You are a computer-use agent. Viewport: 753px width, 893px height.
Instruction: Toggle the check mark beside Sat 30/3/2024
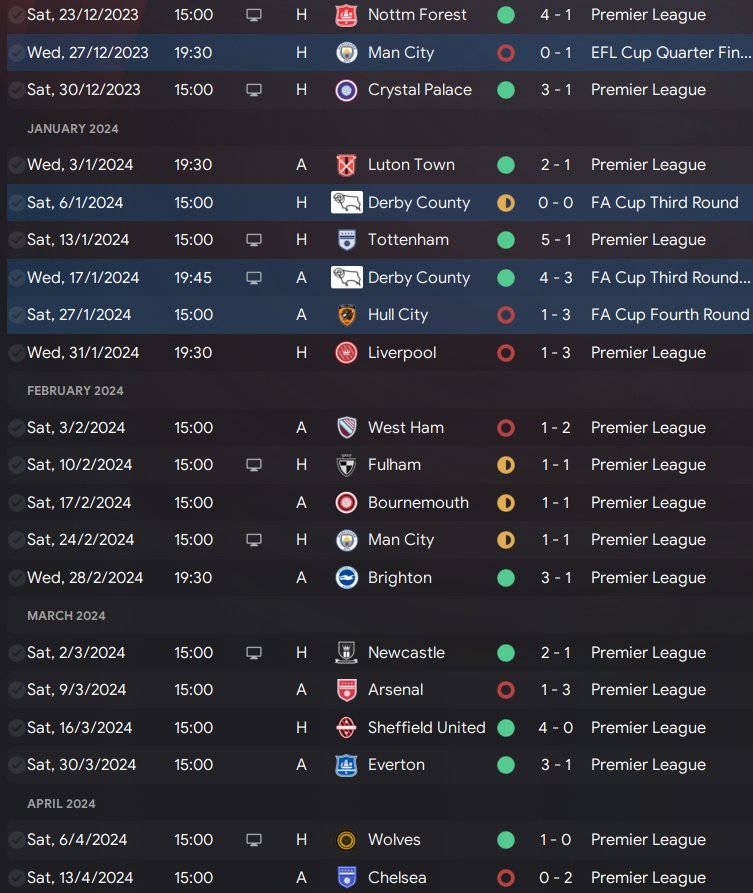click(x=16, y=765)
